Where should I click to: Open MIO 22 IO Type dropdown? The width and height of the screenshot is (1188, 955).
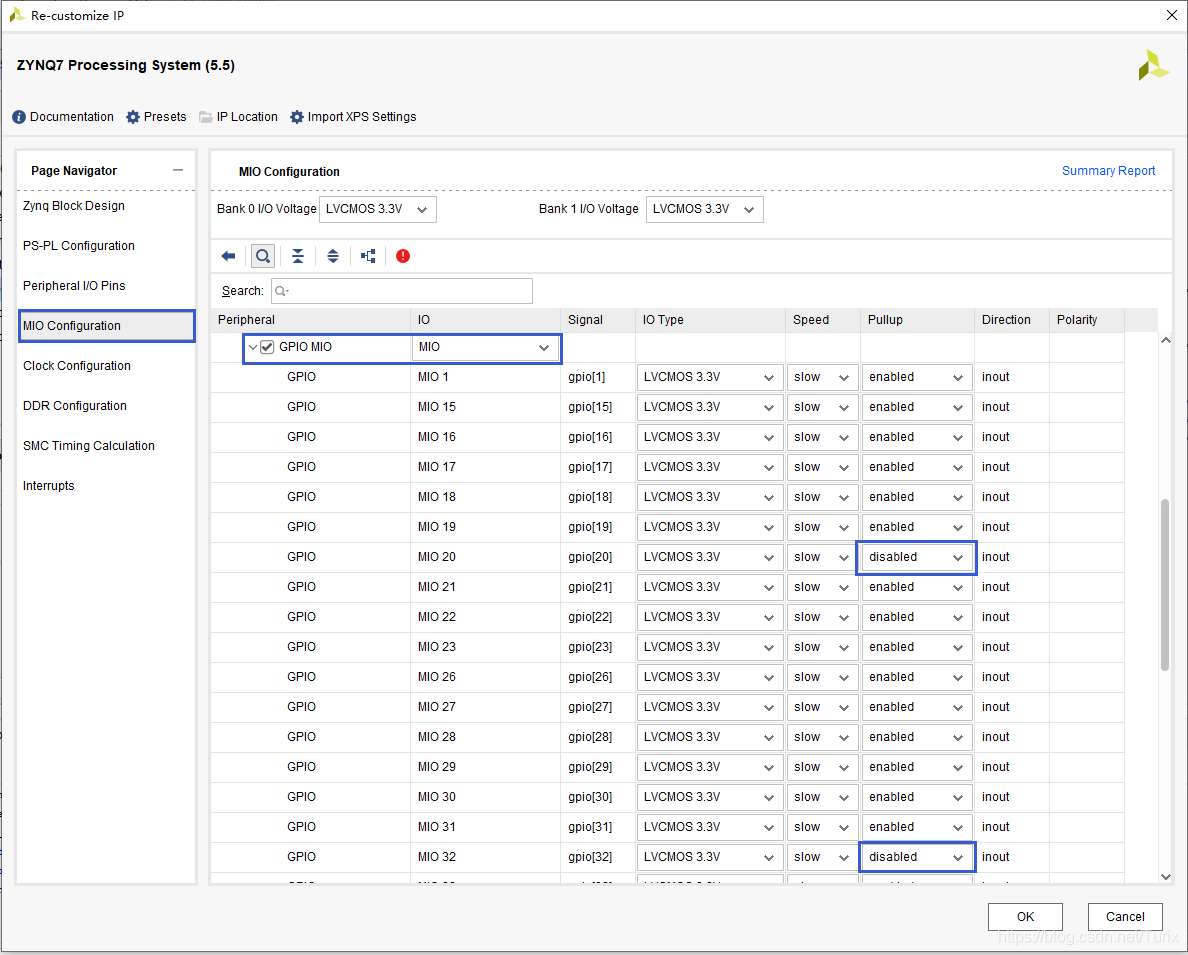click(709, 617)
